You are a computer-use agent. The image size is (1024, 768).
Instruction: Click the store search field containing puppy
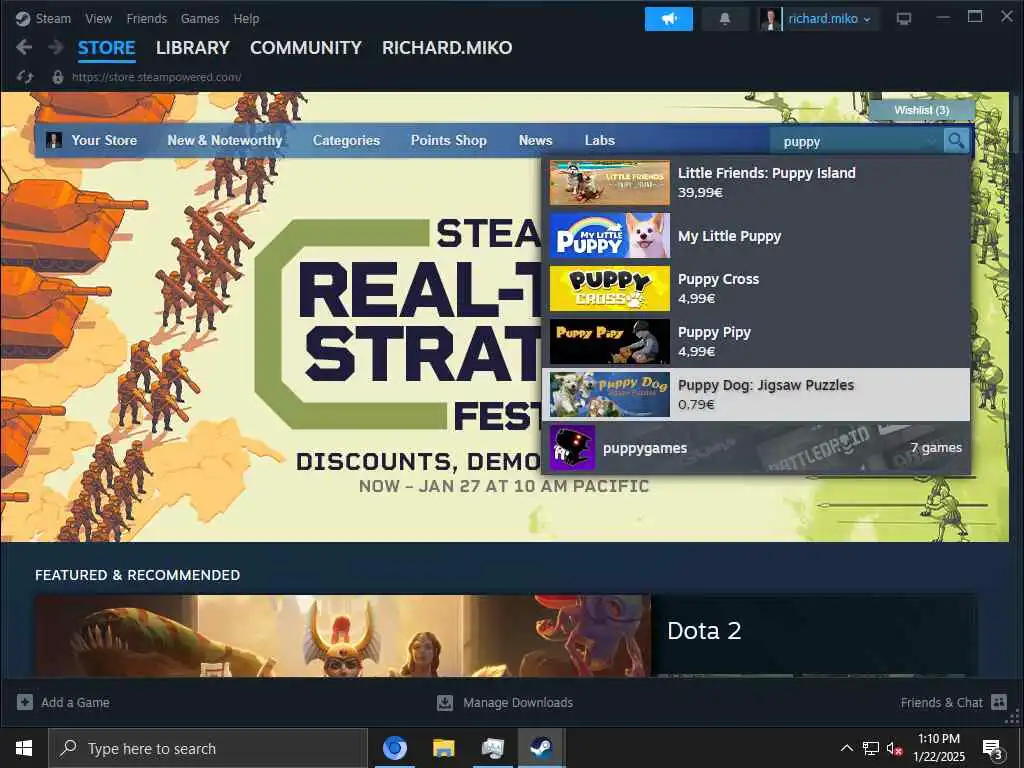(x=856, y=141)
